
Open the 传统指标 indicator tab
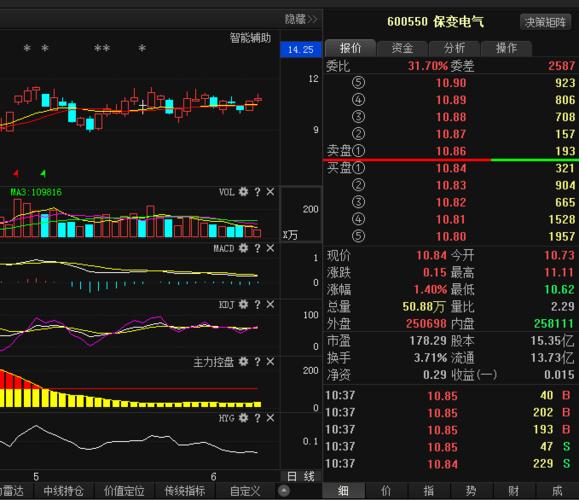pos(185,491)
